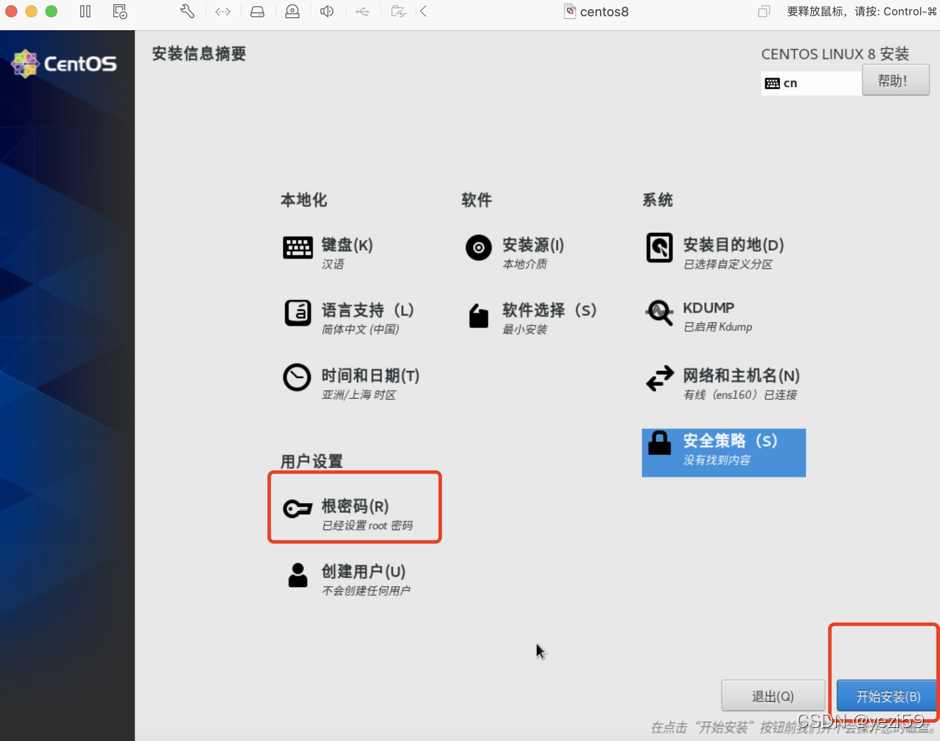This screenshot has width=940, height=741.
Task: Click status text 已选择自定义分区
Action: pos(728,264)
